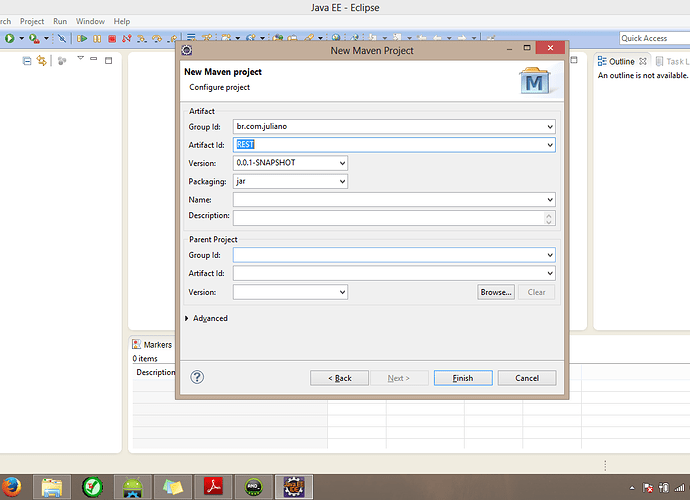Viewport: 690px width, 500px height.
Task: Open the Window menu
Action: tap(90, 21)
